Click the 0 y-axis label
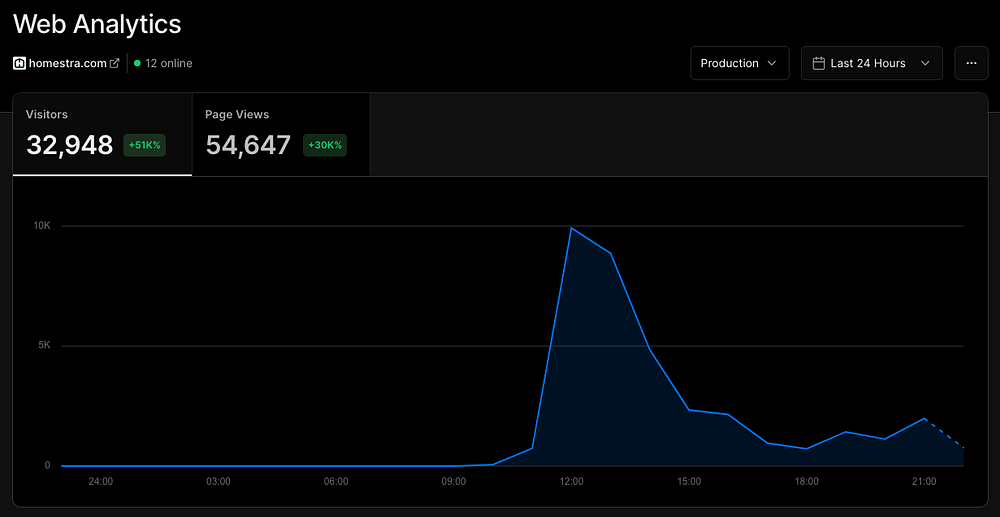The image size is (1000, 517). coord(47,465)
